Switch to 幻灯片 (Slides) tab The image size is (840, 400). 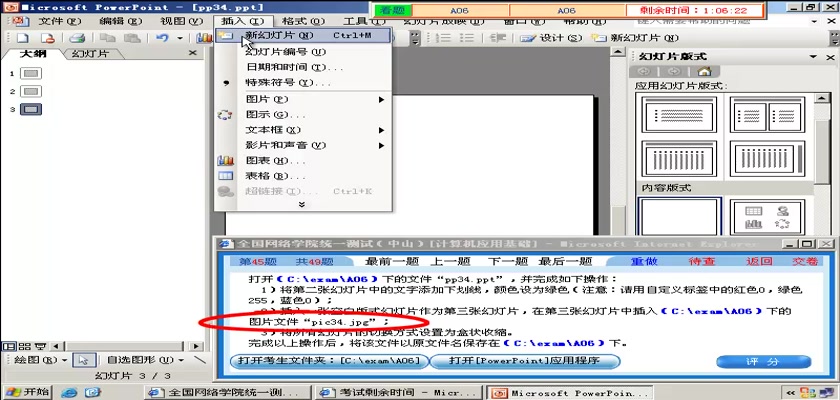90,54
